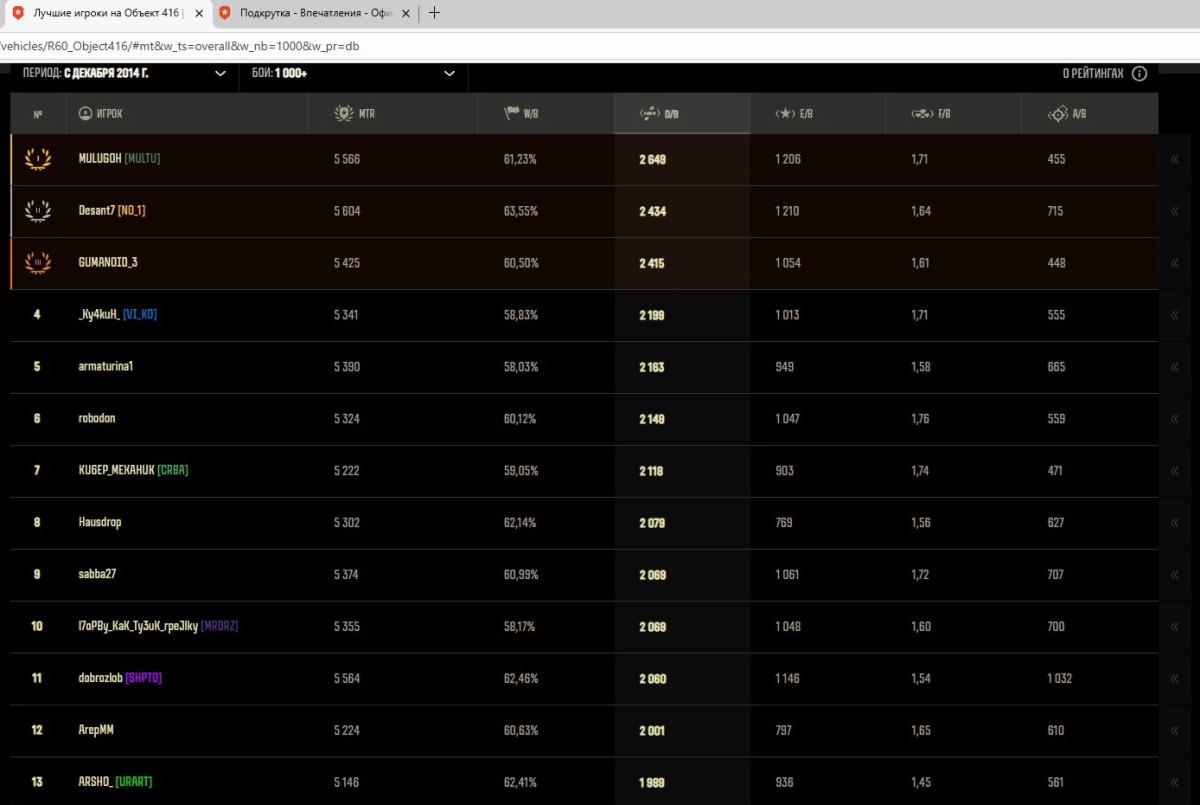Click the bronze laurel rank icon for GUMANOID_3
The height and width of the screenshot is (805, 1200).
(x=37, y=263)
